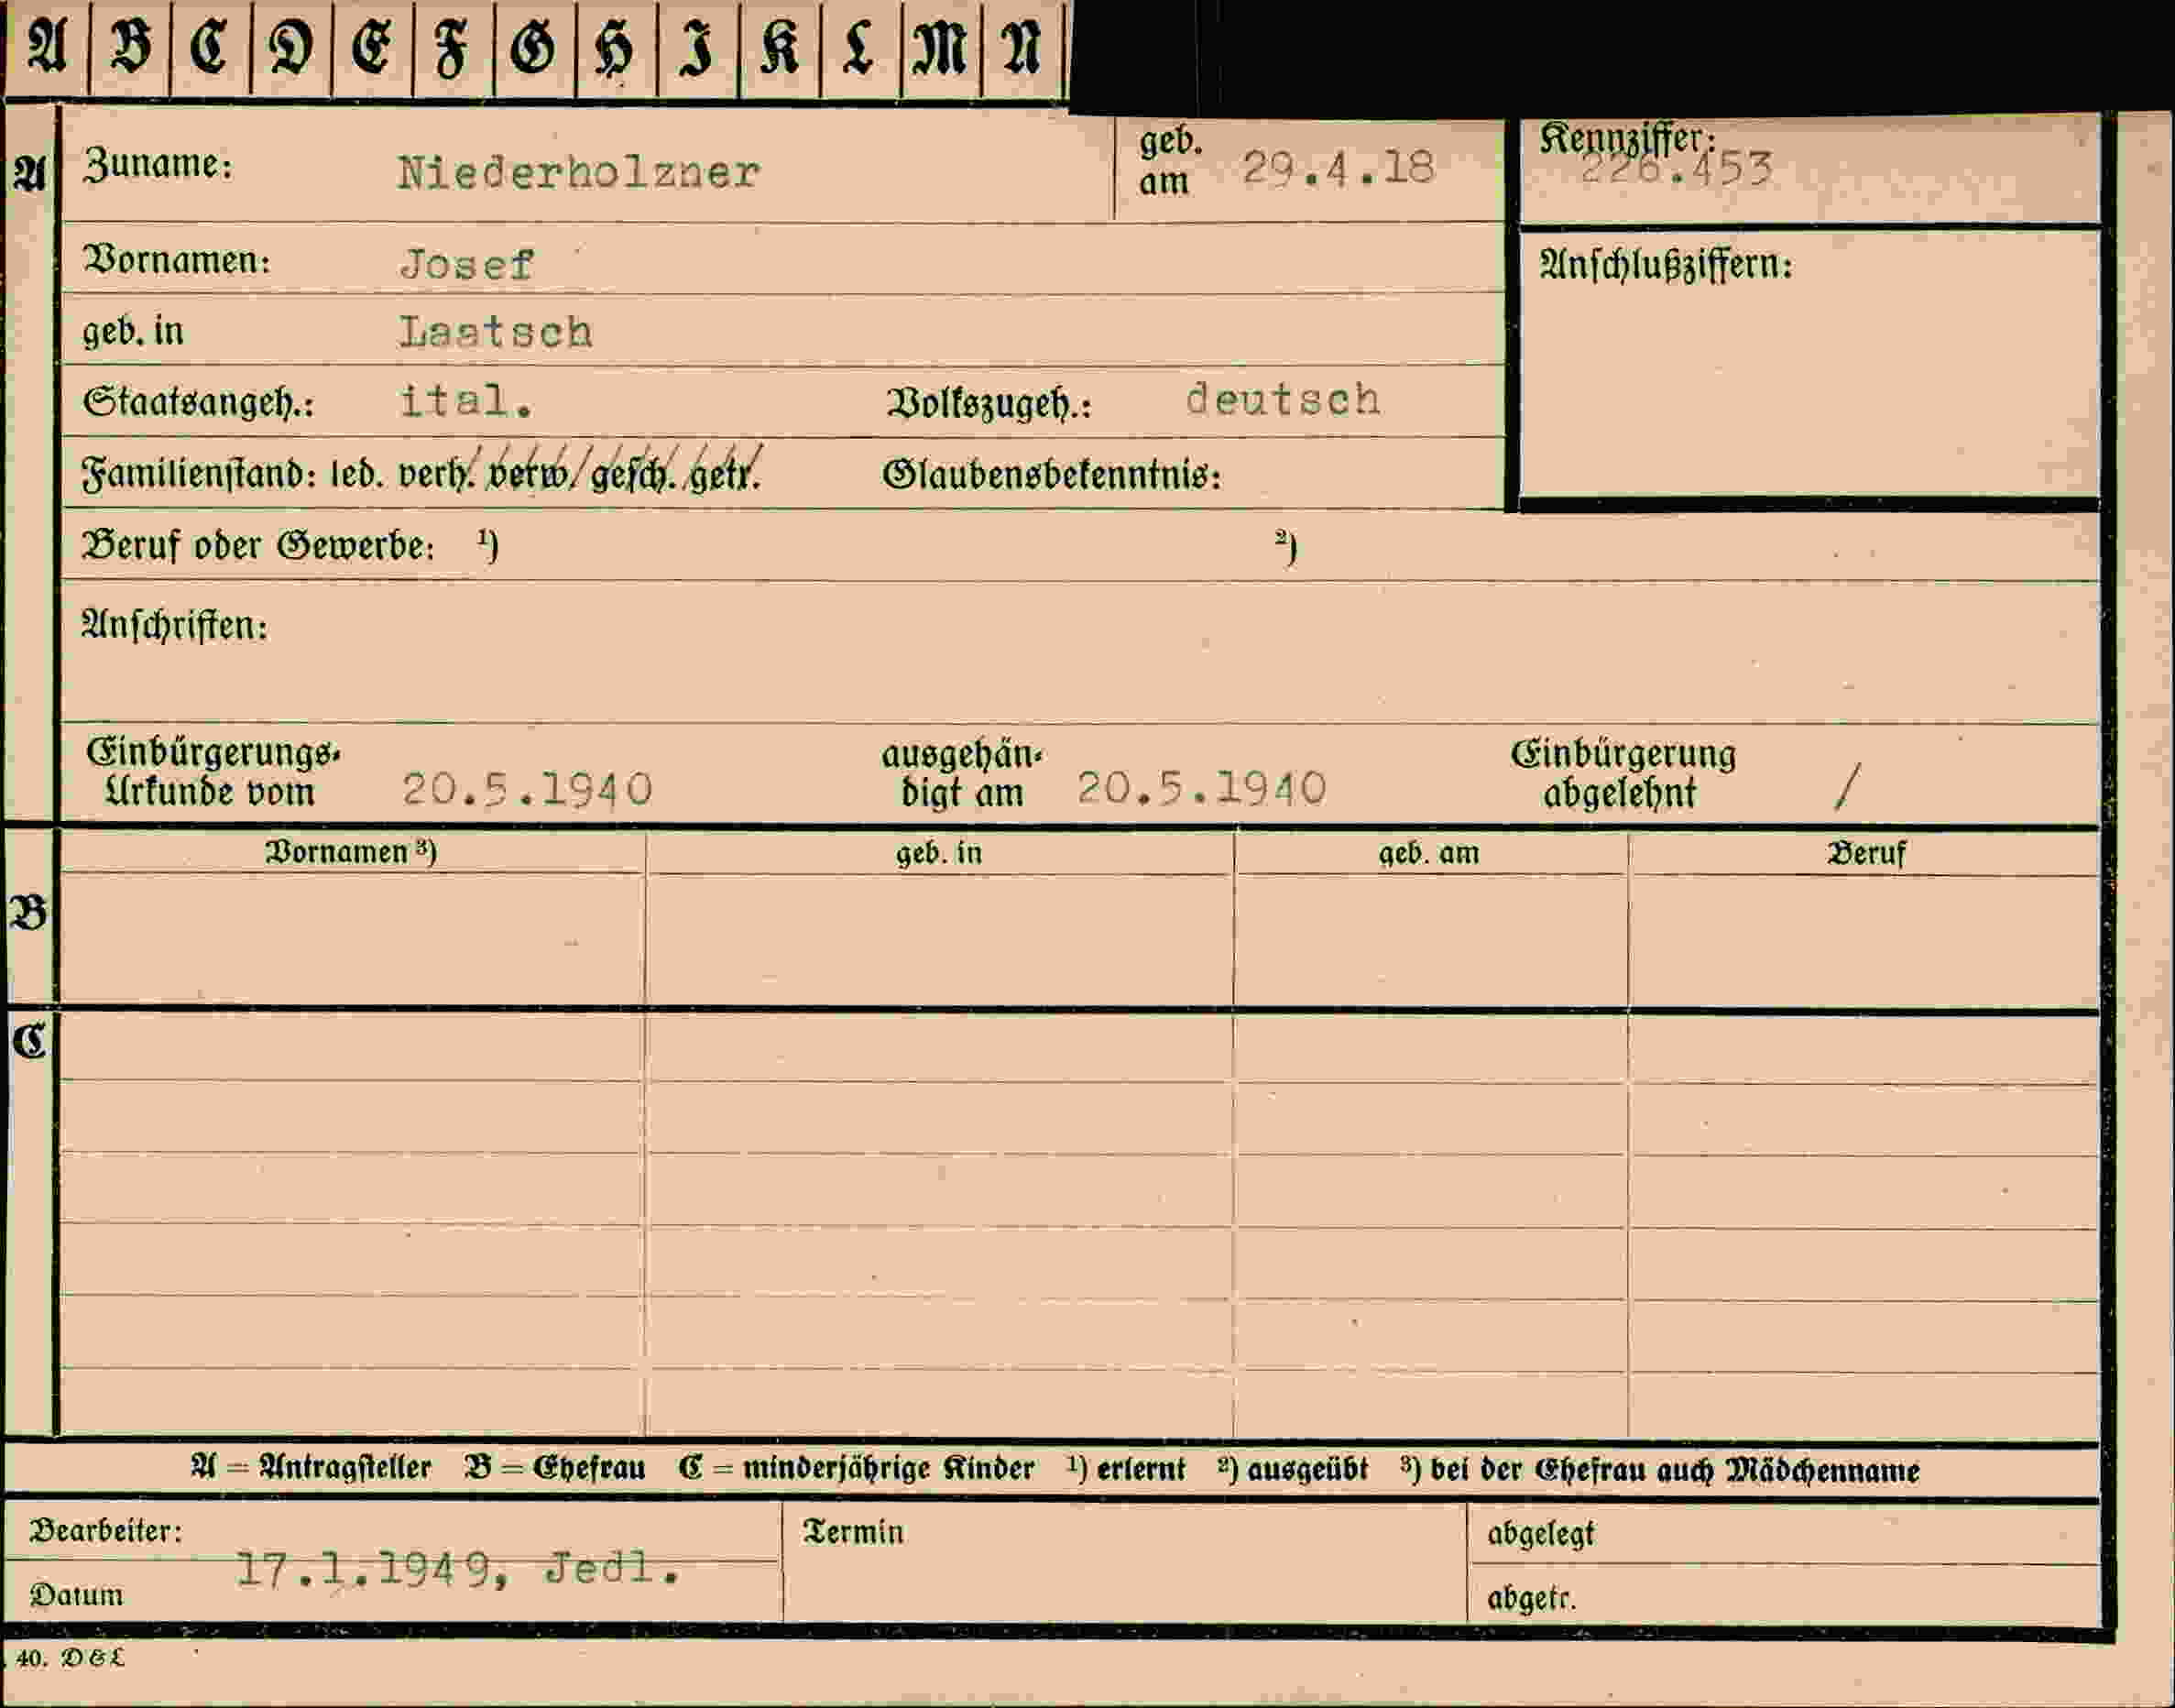Click the struck-out option gesch.
2175x1708 pixels.
click(632, 474)
